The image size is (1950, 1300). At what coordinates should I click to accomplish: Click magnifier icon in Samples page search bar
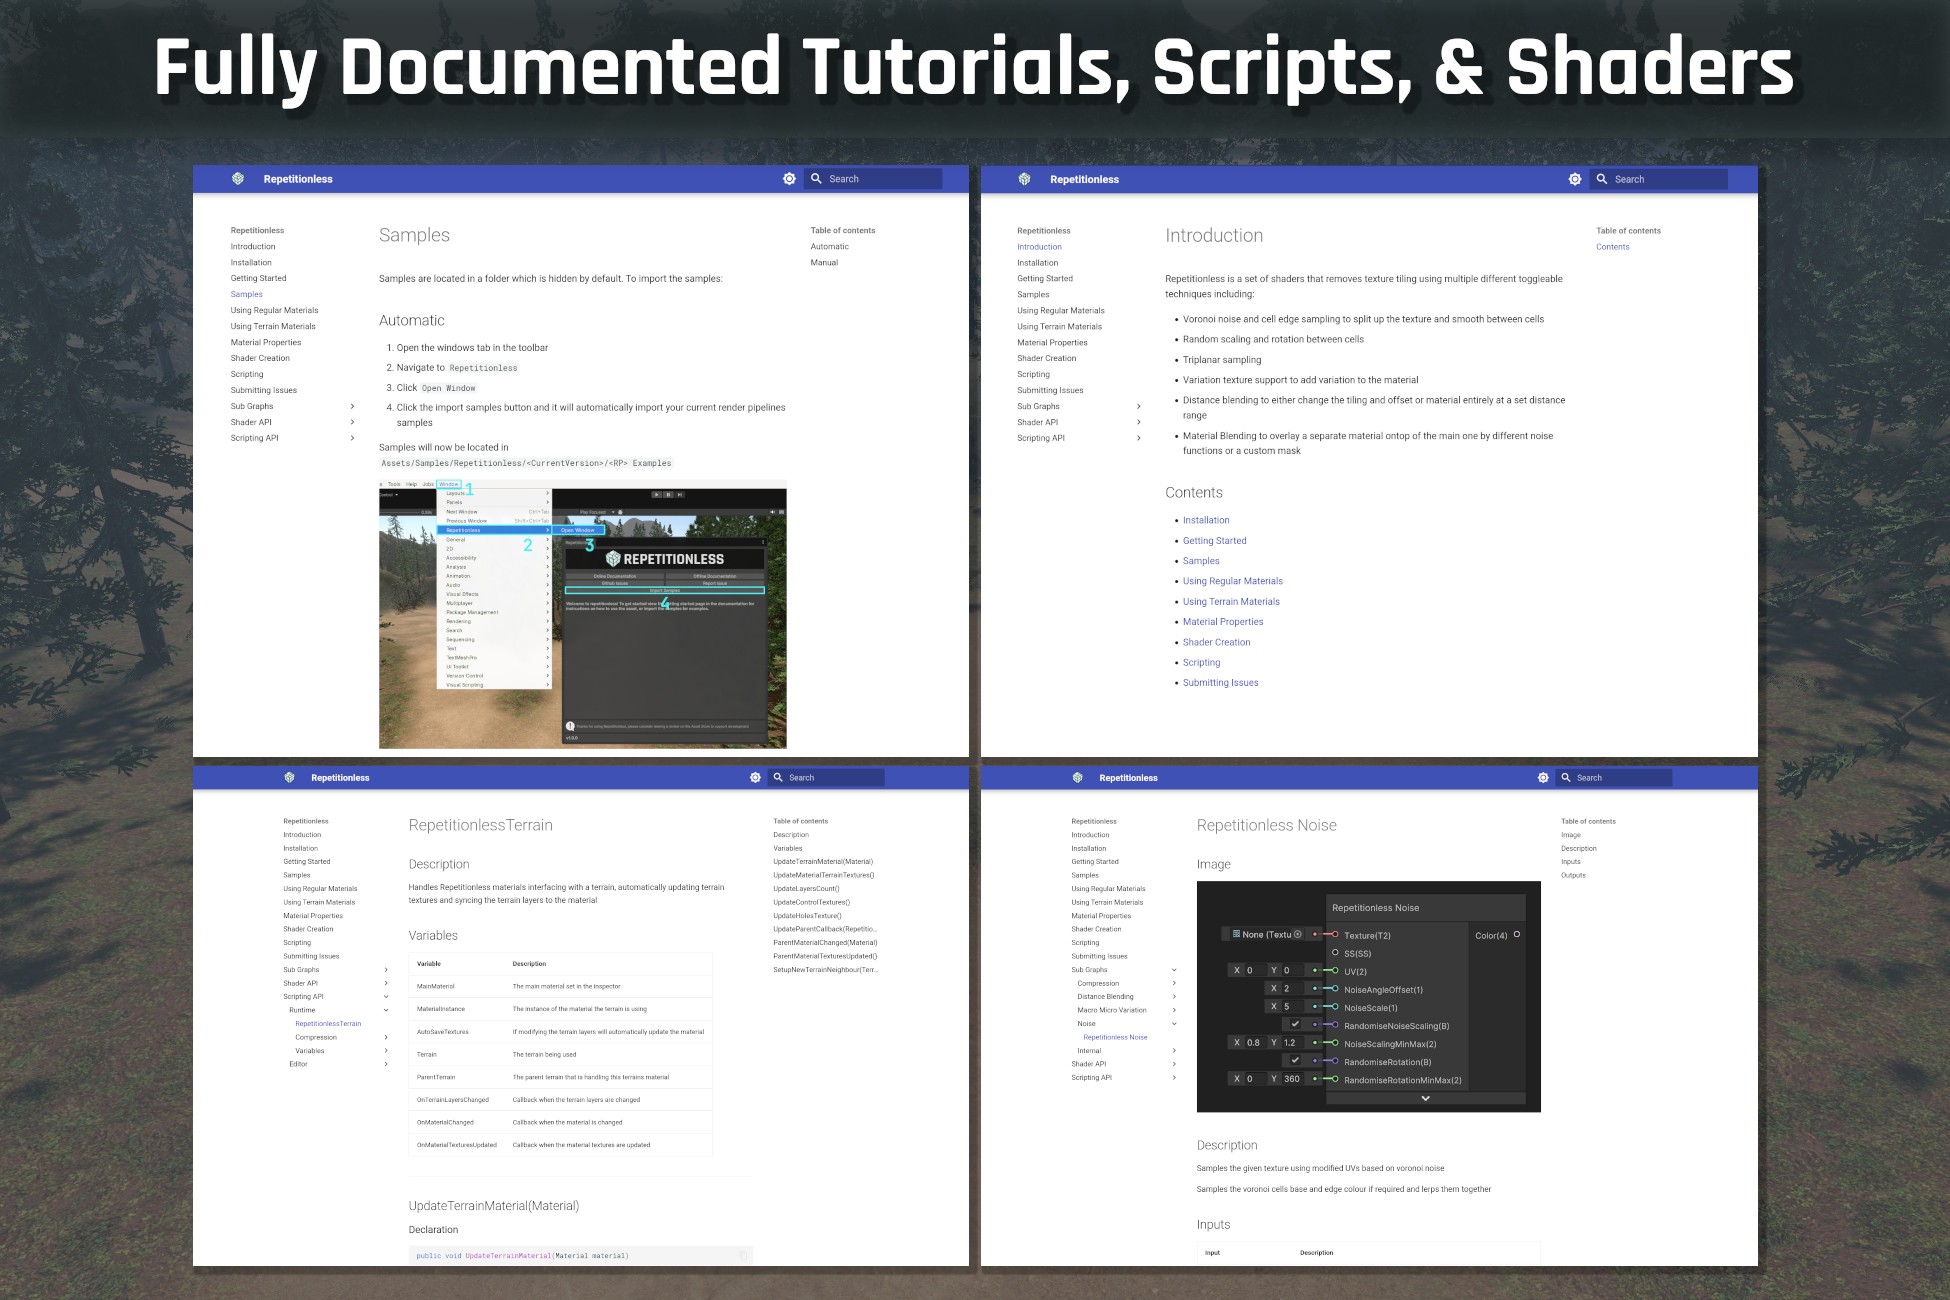817,179
